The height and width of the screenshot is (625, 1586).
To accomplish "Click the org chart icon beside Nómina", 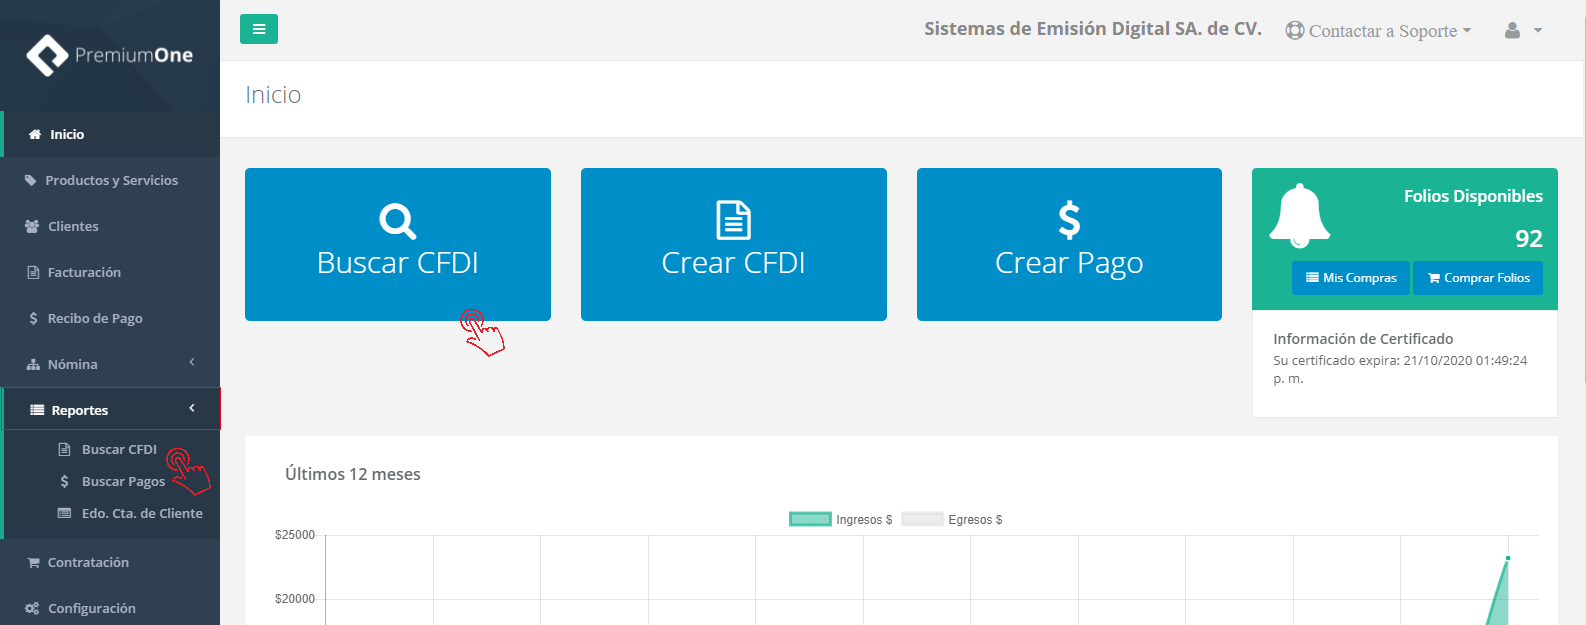I will point(33,364).
